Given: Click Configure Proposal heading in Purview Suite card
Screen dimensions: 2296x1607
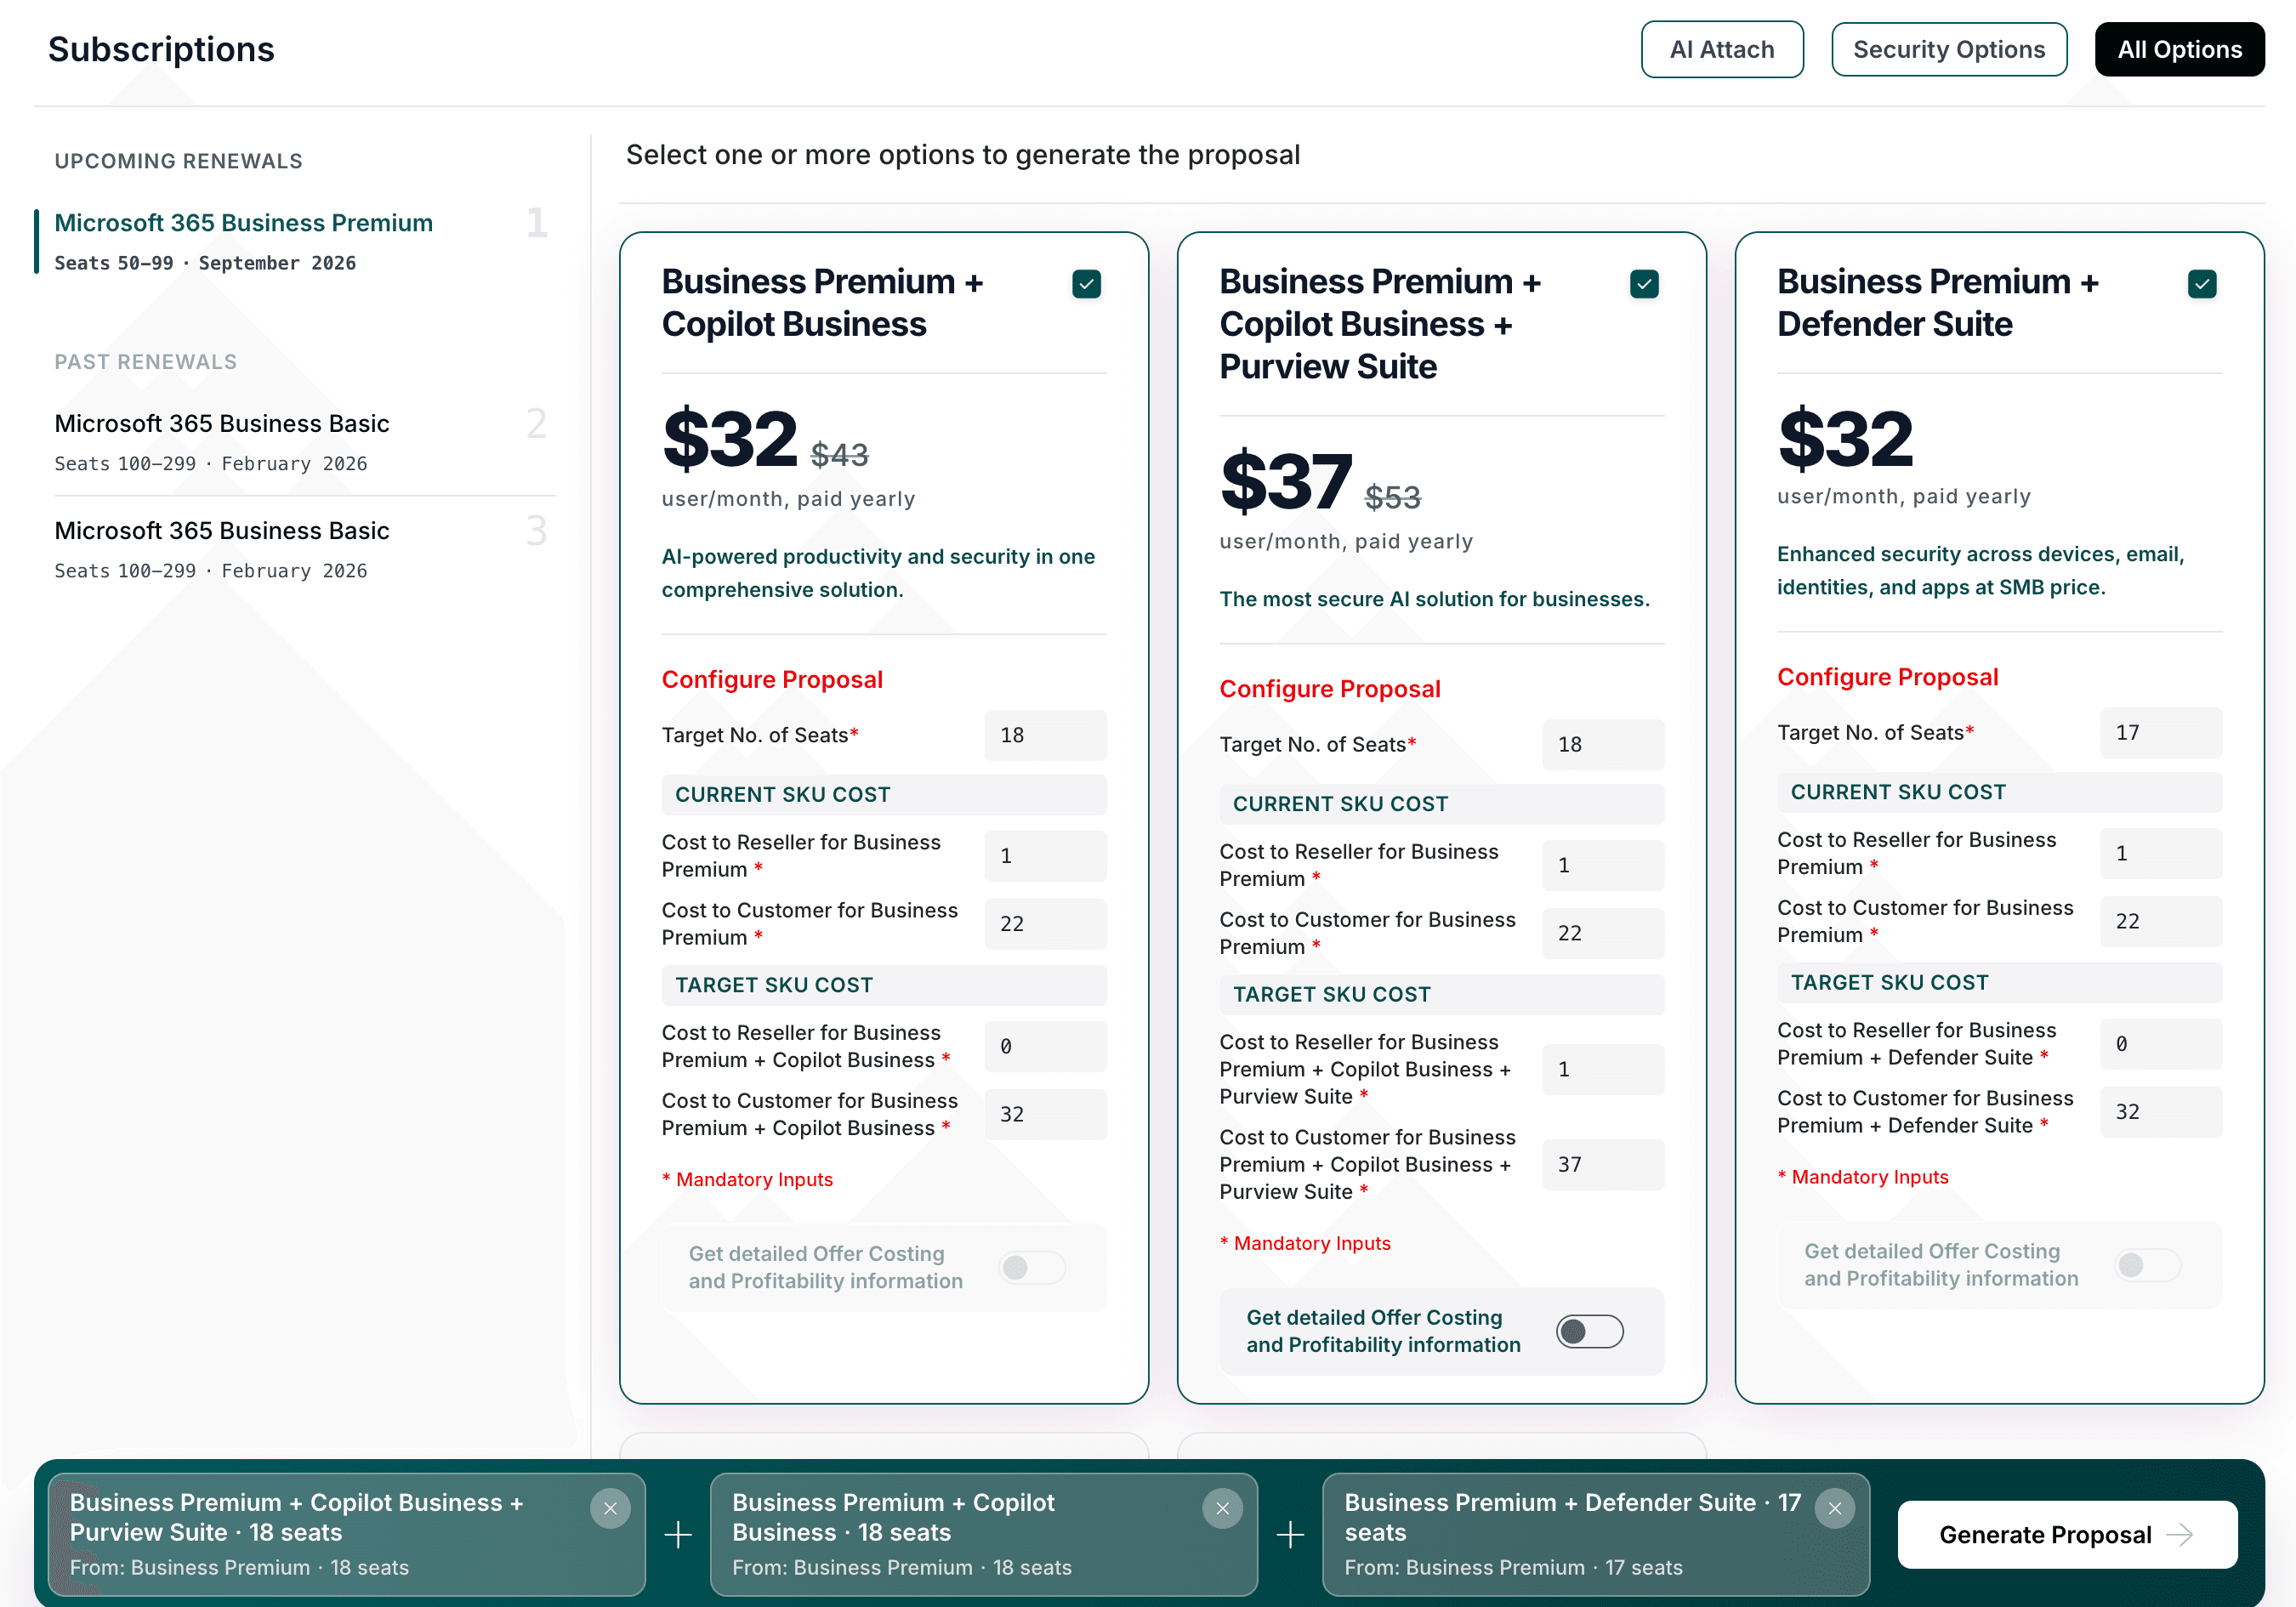Looking at the screenshot, I should pos(1330,689).
